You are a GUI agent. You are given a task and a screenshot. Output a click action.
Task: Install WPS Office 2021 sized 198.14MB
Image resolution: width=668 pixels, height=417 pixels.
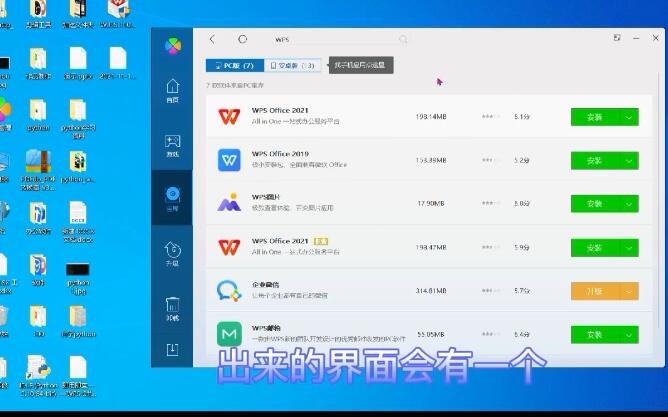coord(595,117)
